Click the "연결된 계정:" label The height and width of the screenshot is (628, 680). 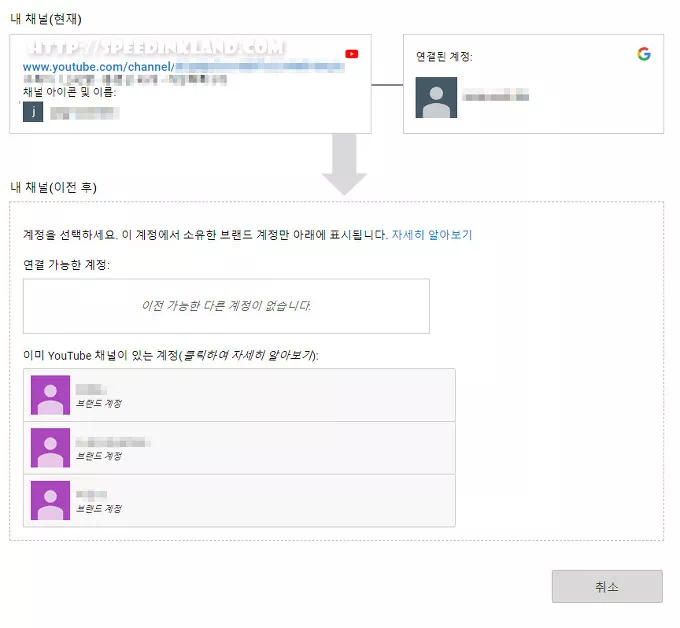tap(444, 57)
